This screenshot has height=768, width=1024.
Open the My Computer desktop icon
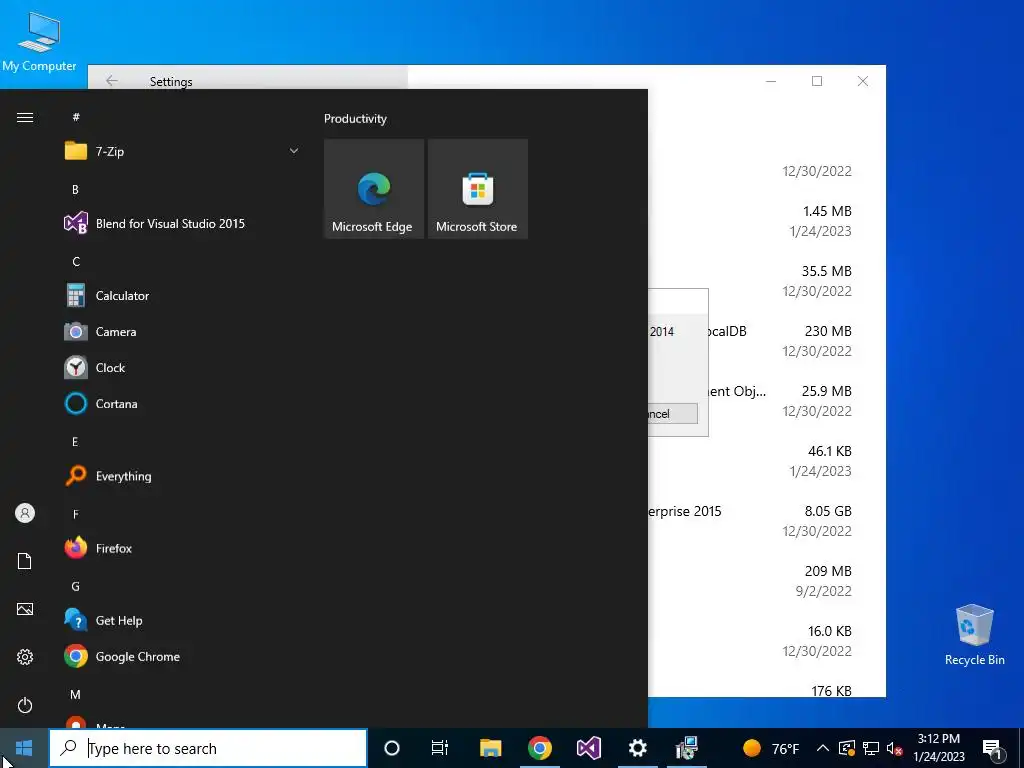[39, 41]
